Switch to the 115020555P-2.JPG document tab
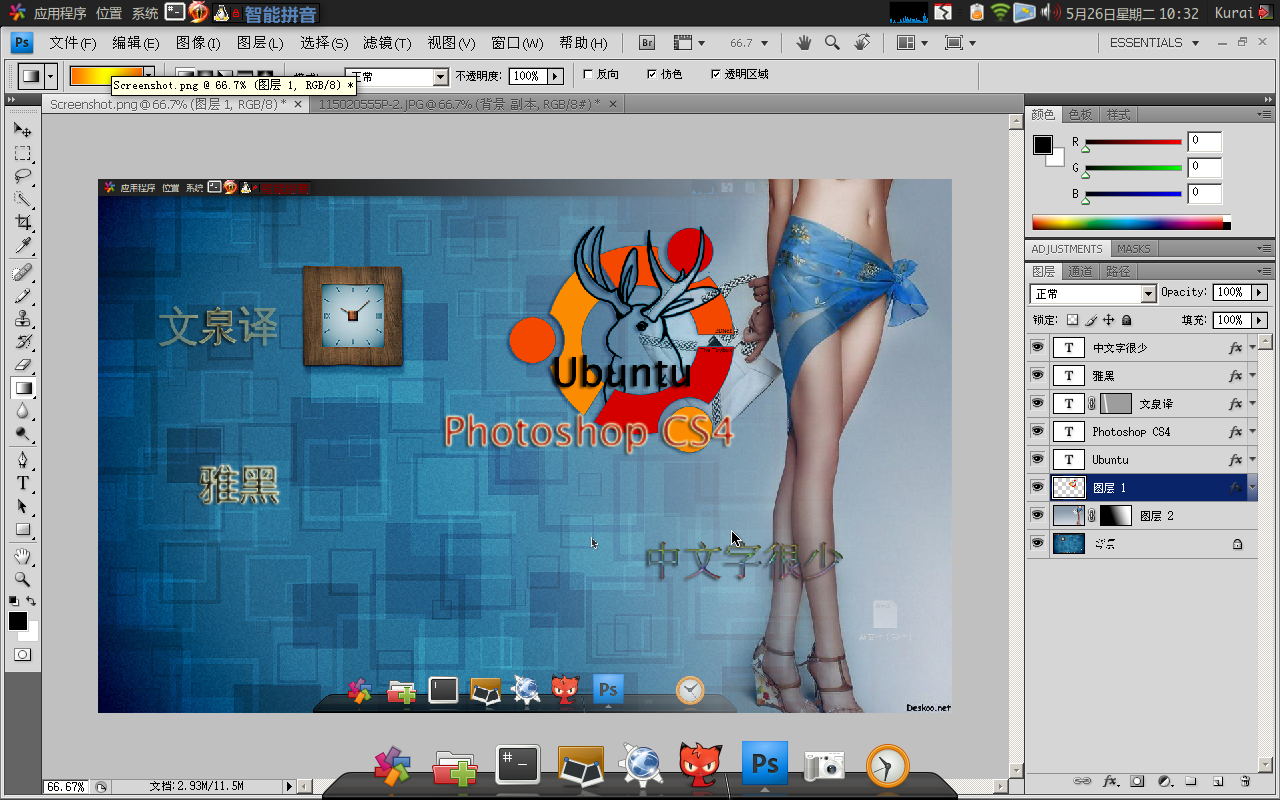This screenshot has height=800, width=1280. pos(459,104)
